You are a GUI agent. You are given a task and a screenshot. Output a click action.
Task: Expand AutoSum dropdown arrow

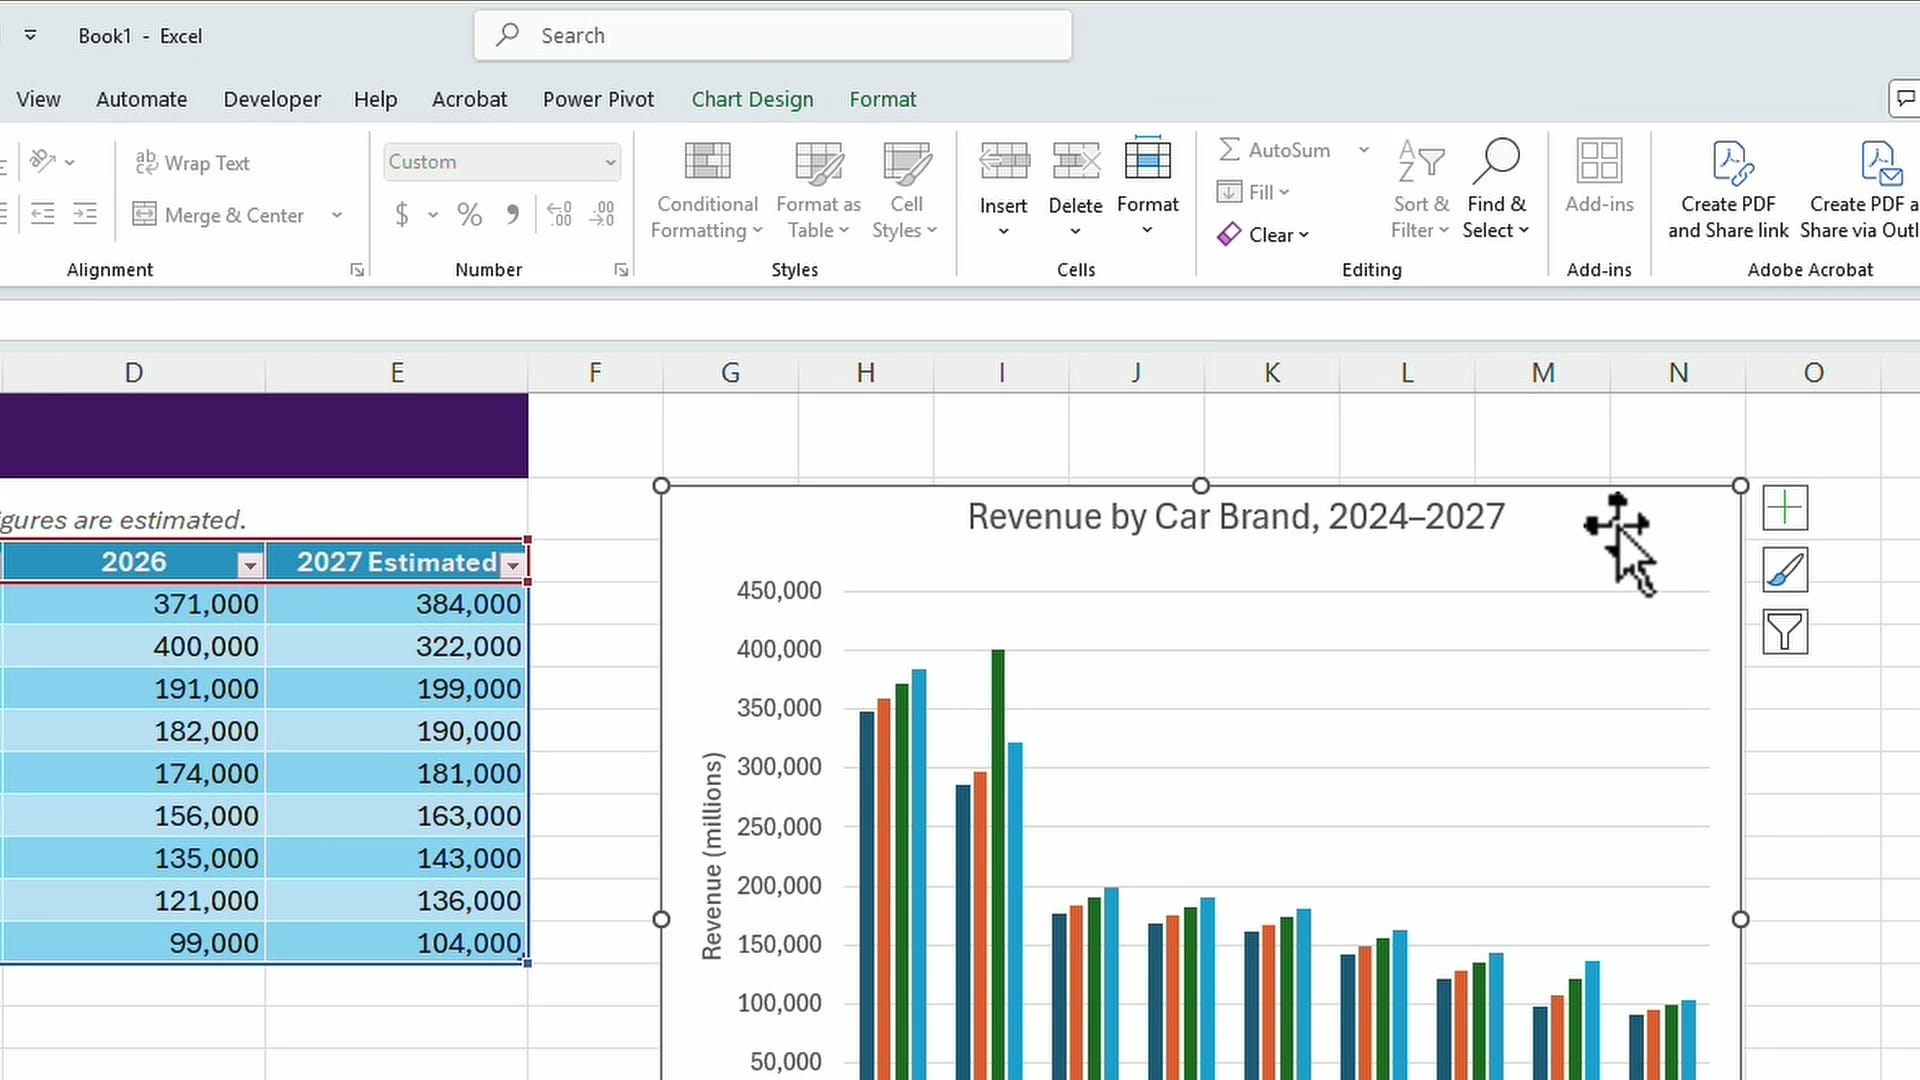point(1364,150)
